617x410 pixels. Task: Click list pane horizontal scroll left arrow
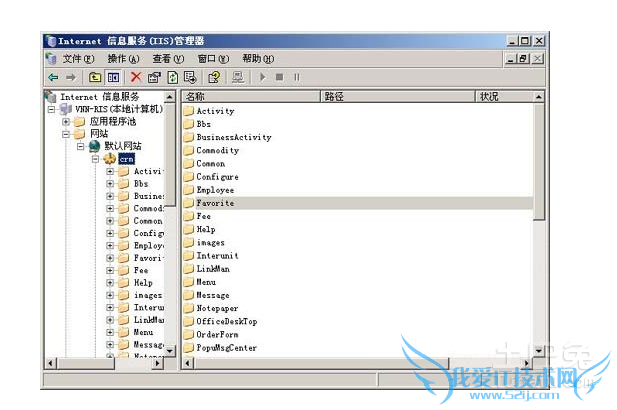point(188,363)
